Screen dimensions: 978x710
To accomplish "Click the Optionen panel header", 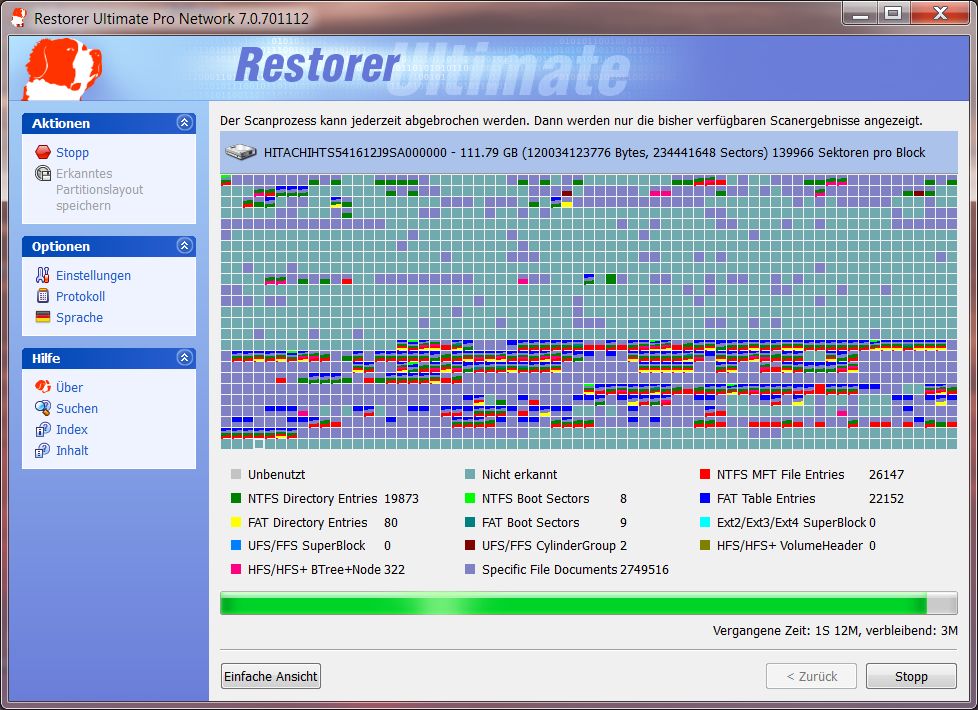I will tap(109, 246).
